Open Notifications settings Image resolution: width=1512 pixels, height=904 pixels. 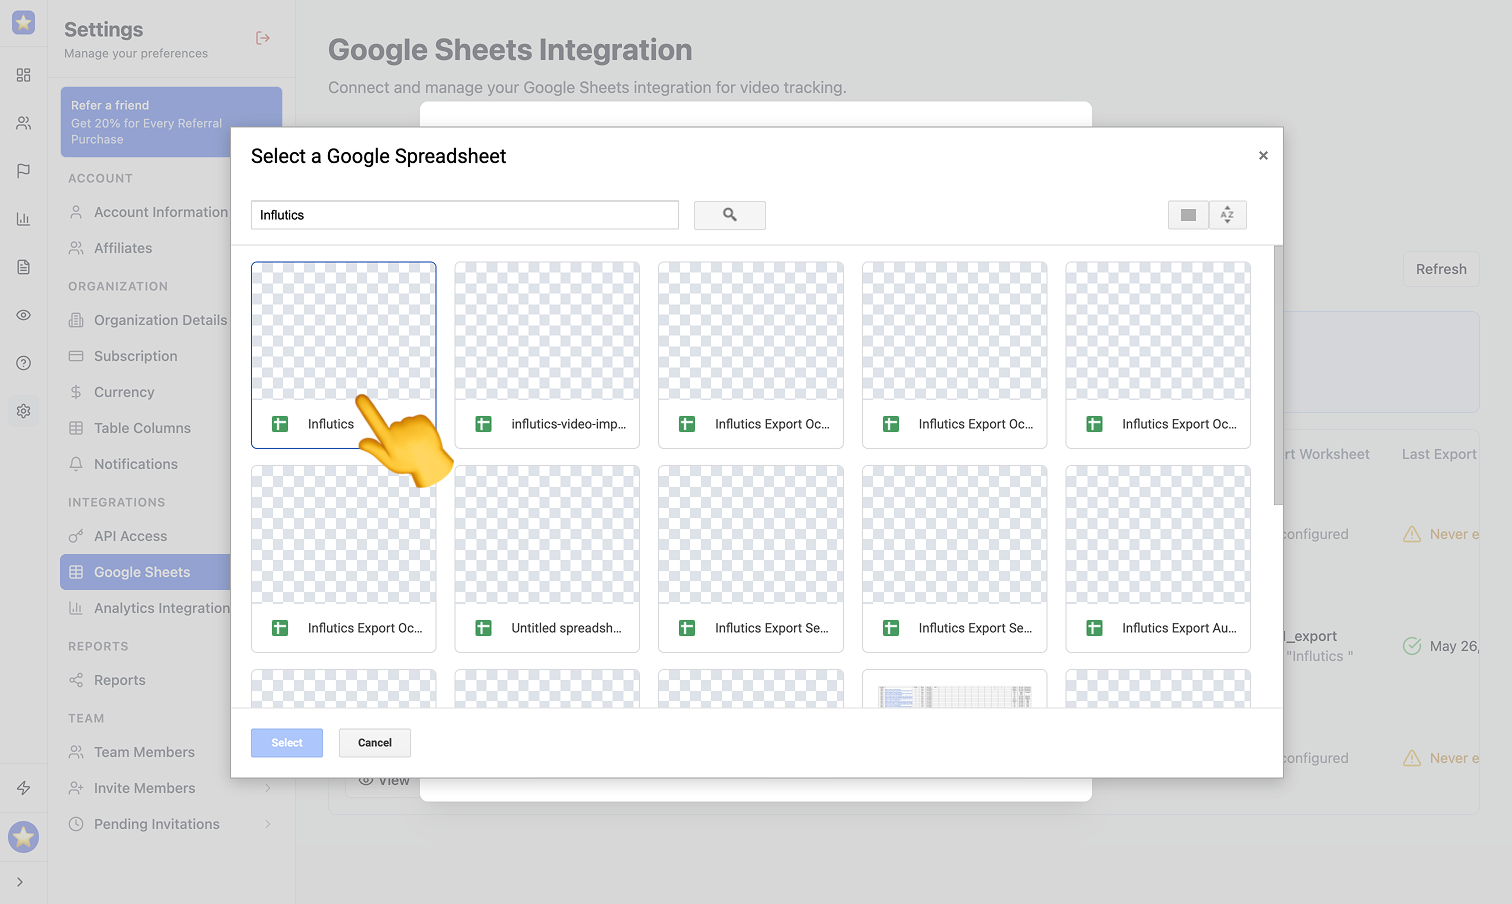pyautogui.click(x=136, y=464)
